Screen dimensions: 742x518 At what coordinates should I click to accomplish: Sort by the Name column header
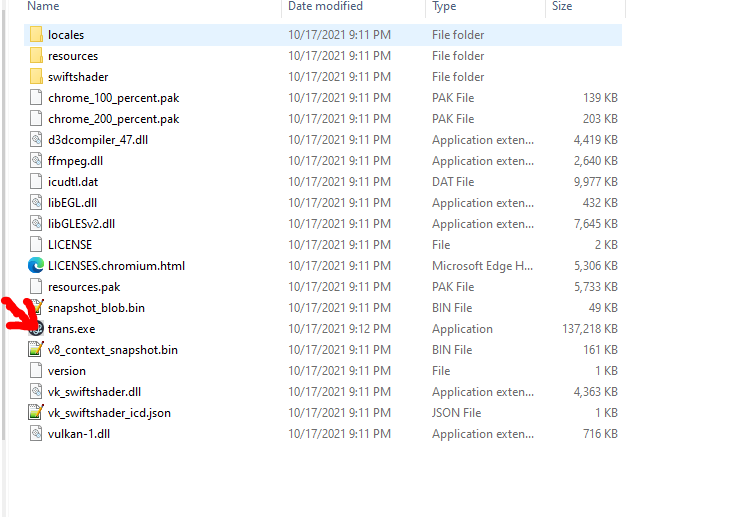[43, 6]
